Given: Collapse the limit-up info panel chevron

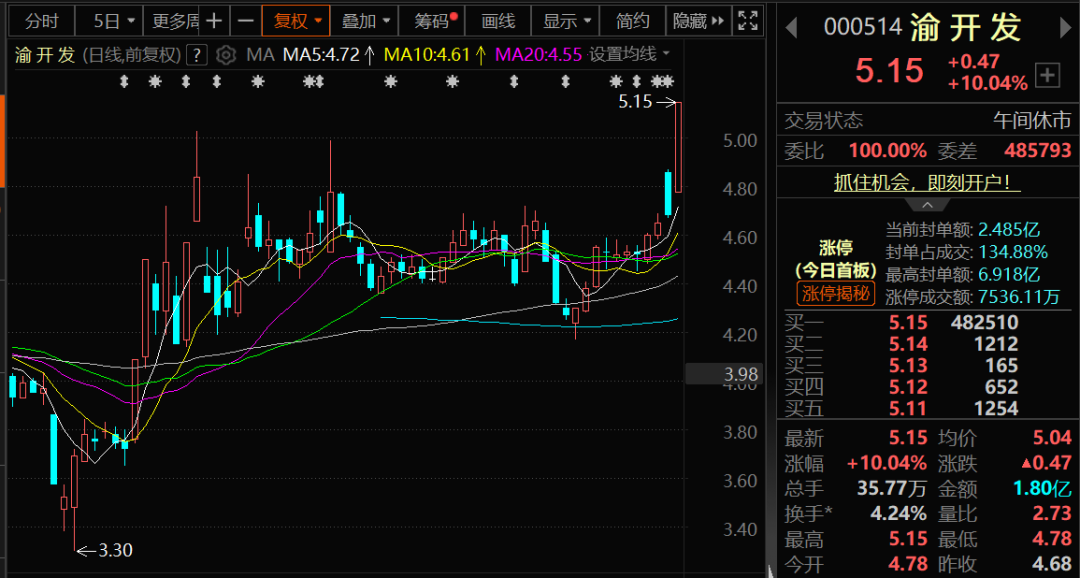Looking at the screenshot, I should (x=770, y=571).
